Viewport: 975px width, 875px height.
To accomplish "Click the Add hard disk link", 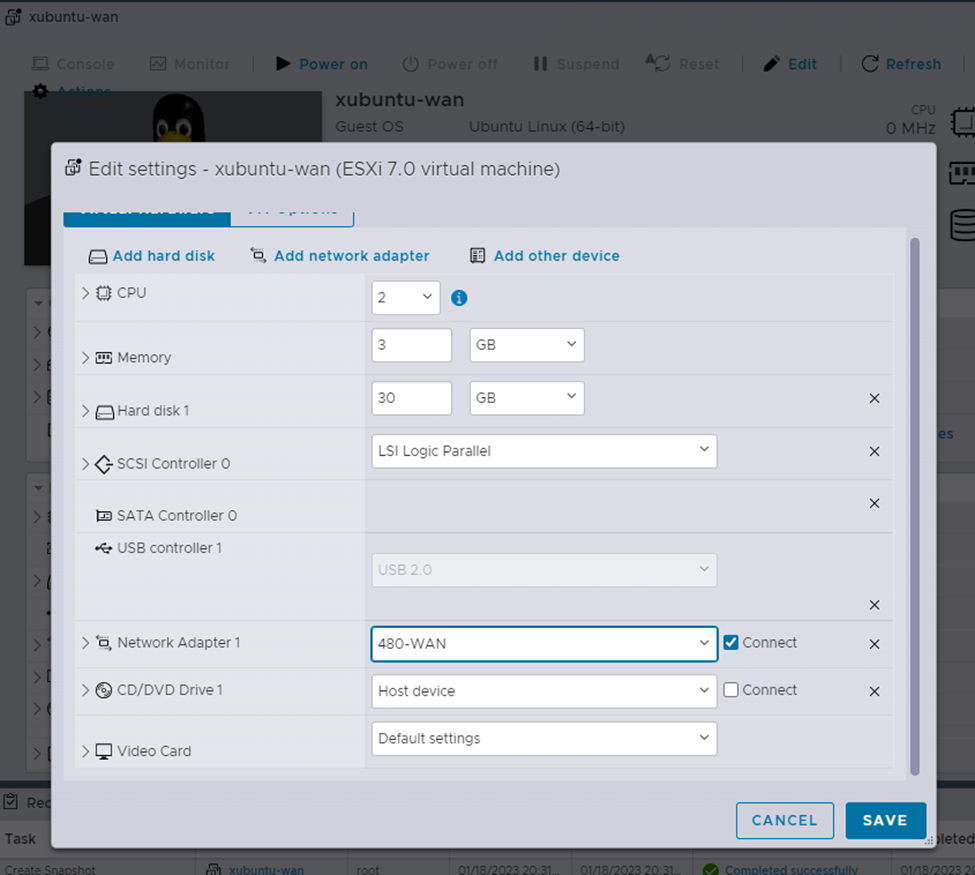I will coord(164,256).
